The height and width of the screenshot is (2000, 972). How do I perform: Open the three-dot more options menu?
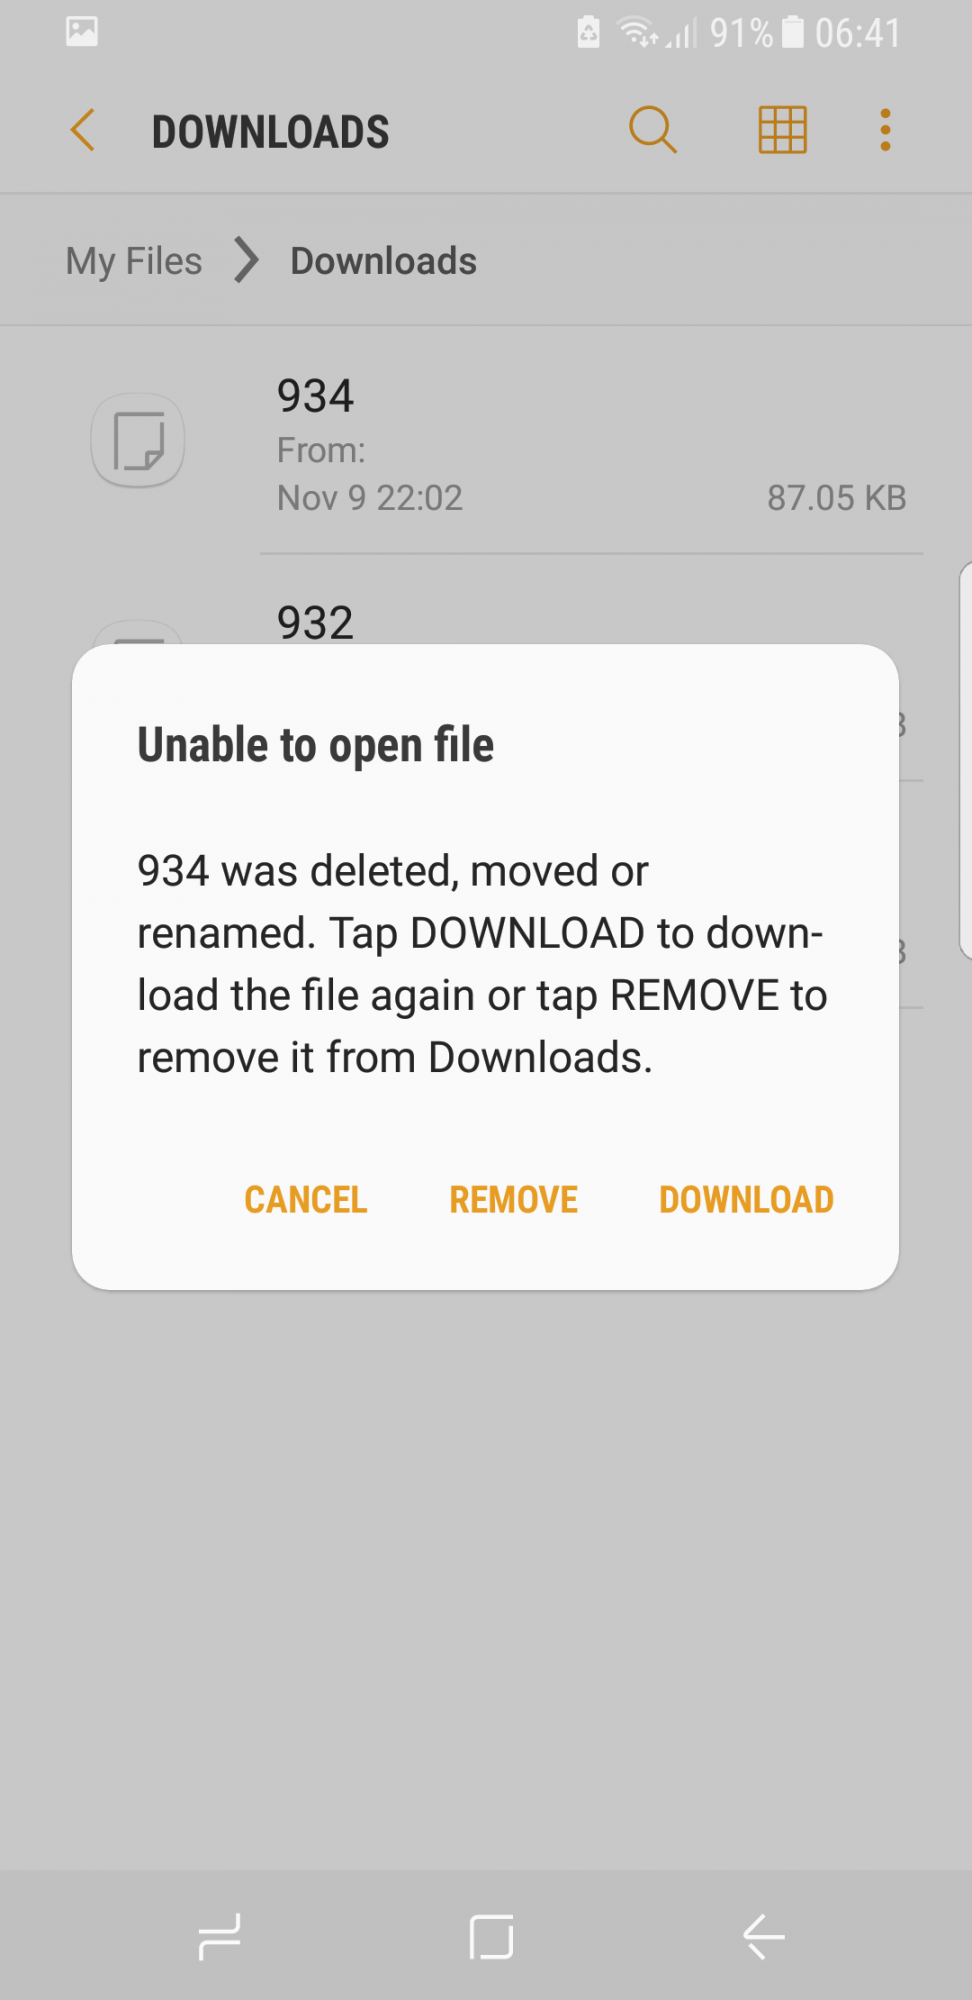point(885,130)
